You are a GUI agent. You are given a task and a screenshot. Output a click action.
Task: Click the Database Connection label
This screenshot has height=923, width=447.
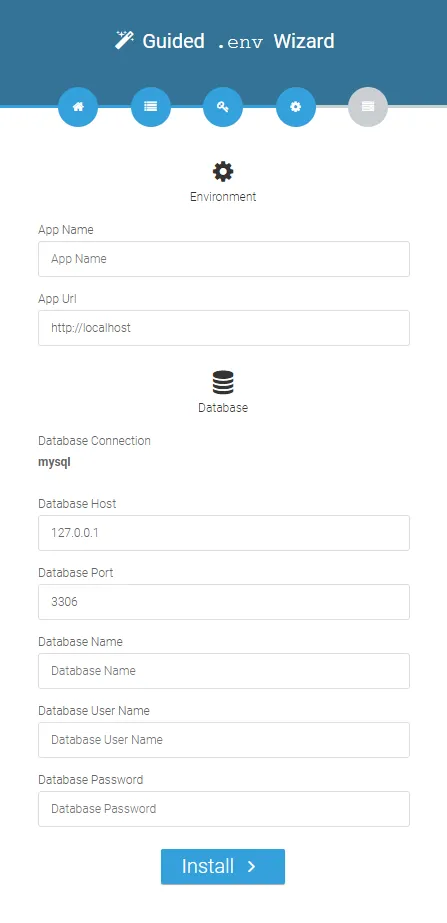coord(94,441)
